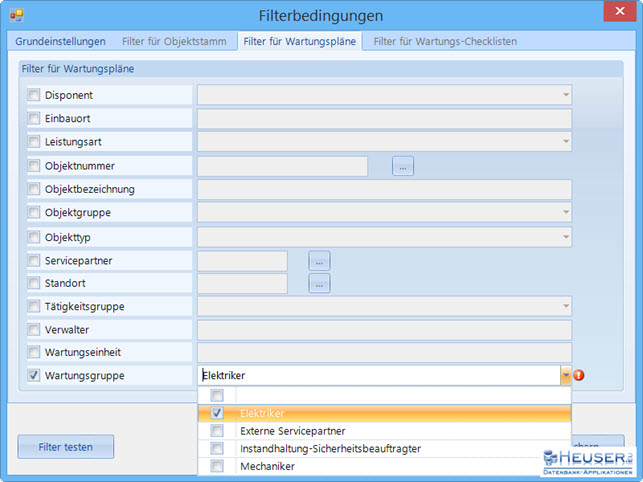Image resolution: width=643 pixels, height=482 pixels.
Task: Open Standort lookup ellipsis button
Action: [319, 284]
